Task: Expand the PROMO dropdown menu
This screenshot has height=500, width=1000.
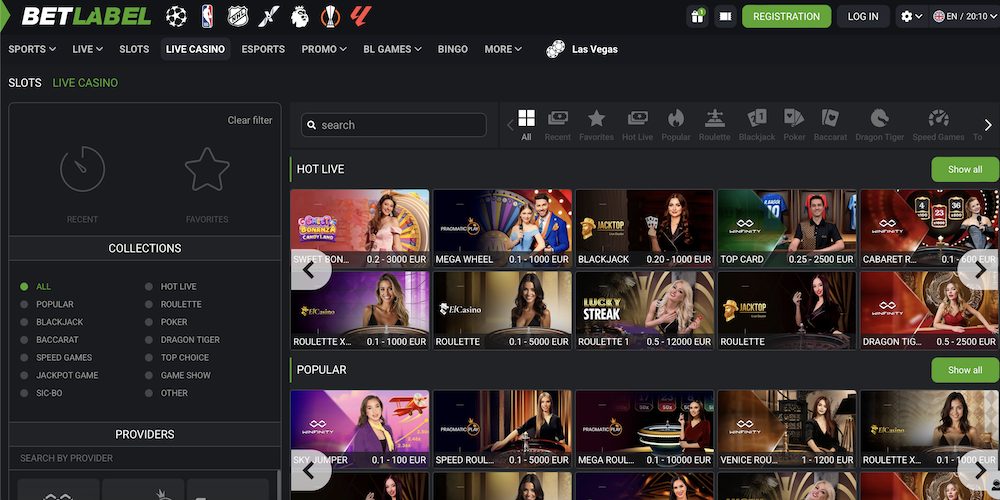Action: click(x=324, y=49)
